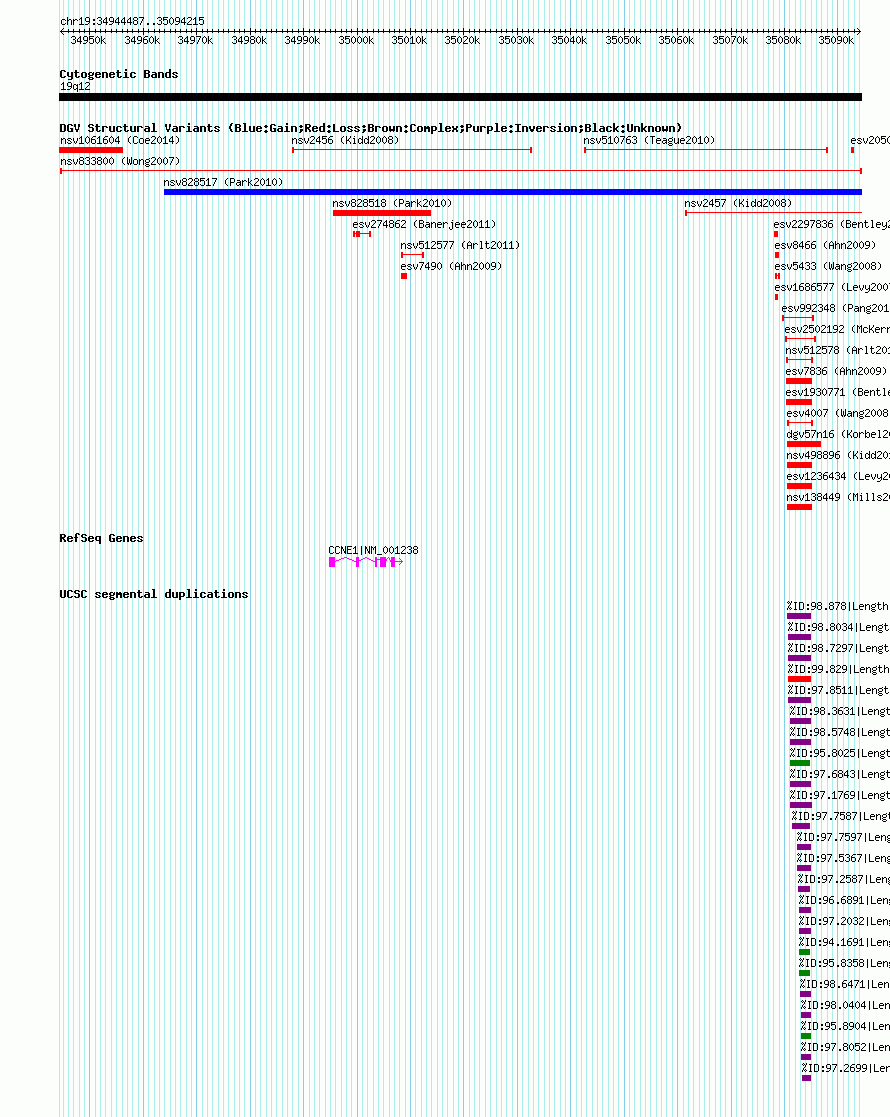890x1117 pixels.
Task: Click the %ID:96.6891 duplication label
Action: (844, 900)
